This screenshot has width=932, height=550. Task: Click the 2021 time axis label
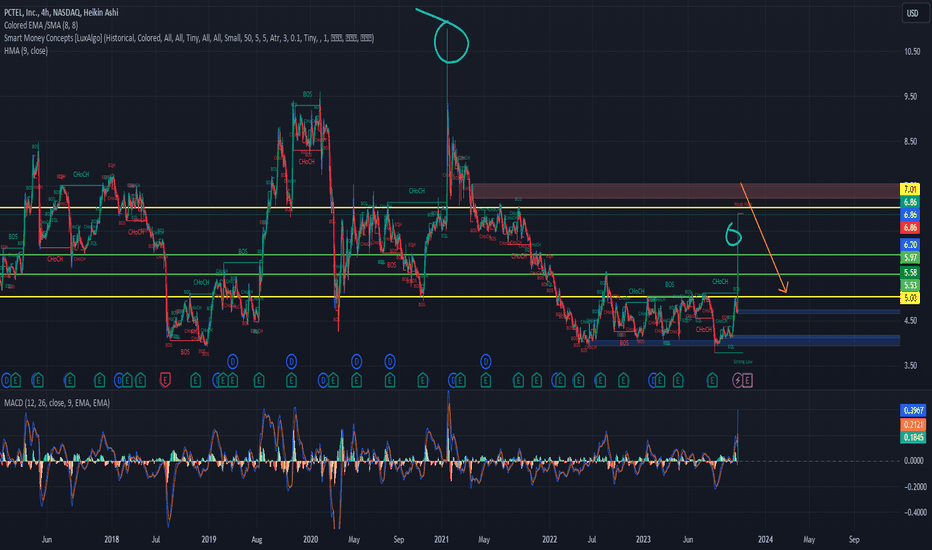(x=441, y=539)
